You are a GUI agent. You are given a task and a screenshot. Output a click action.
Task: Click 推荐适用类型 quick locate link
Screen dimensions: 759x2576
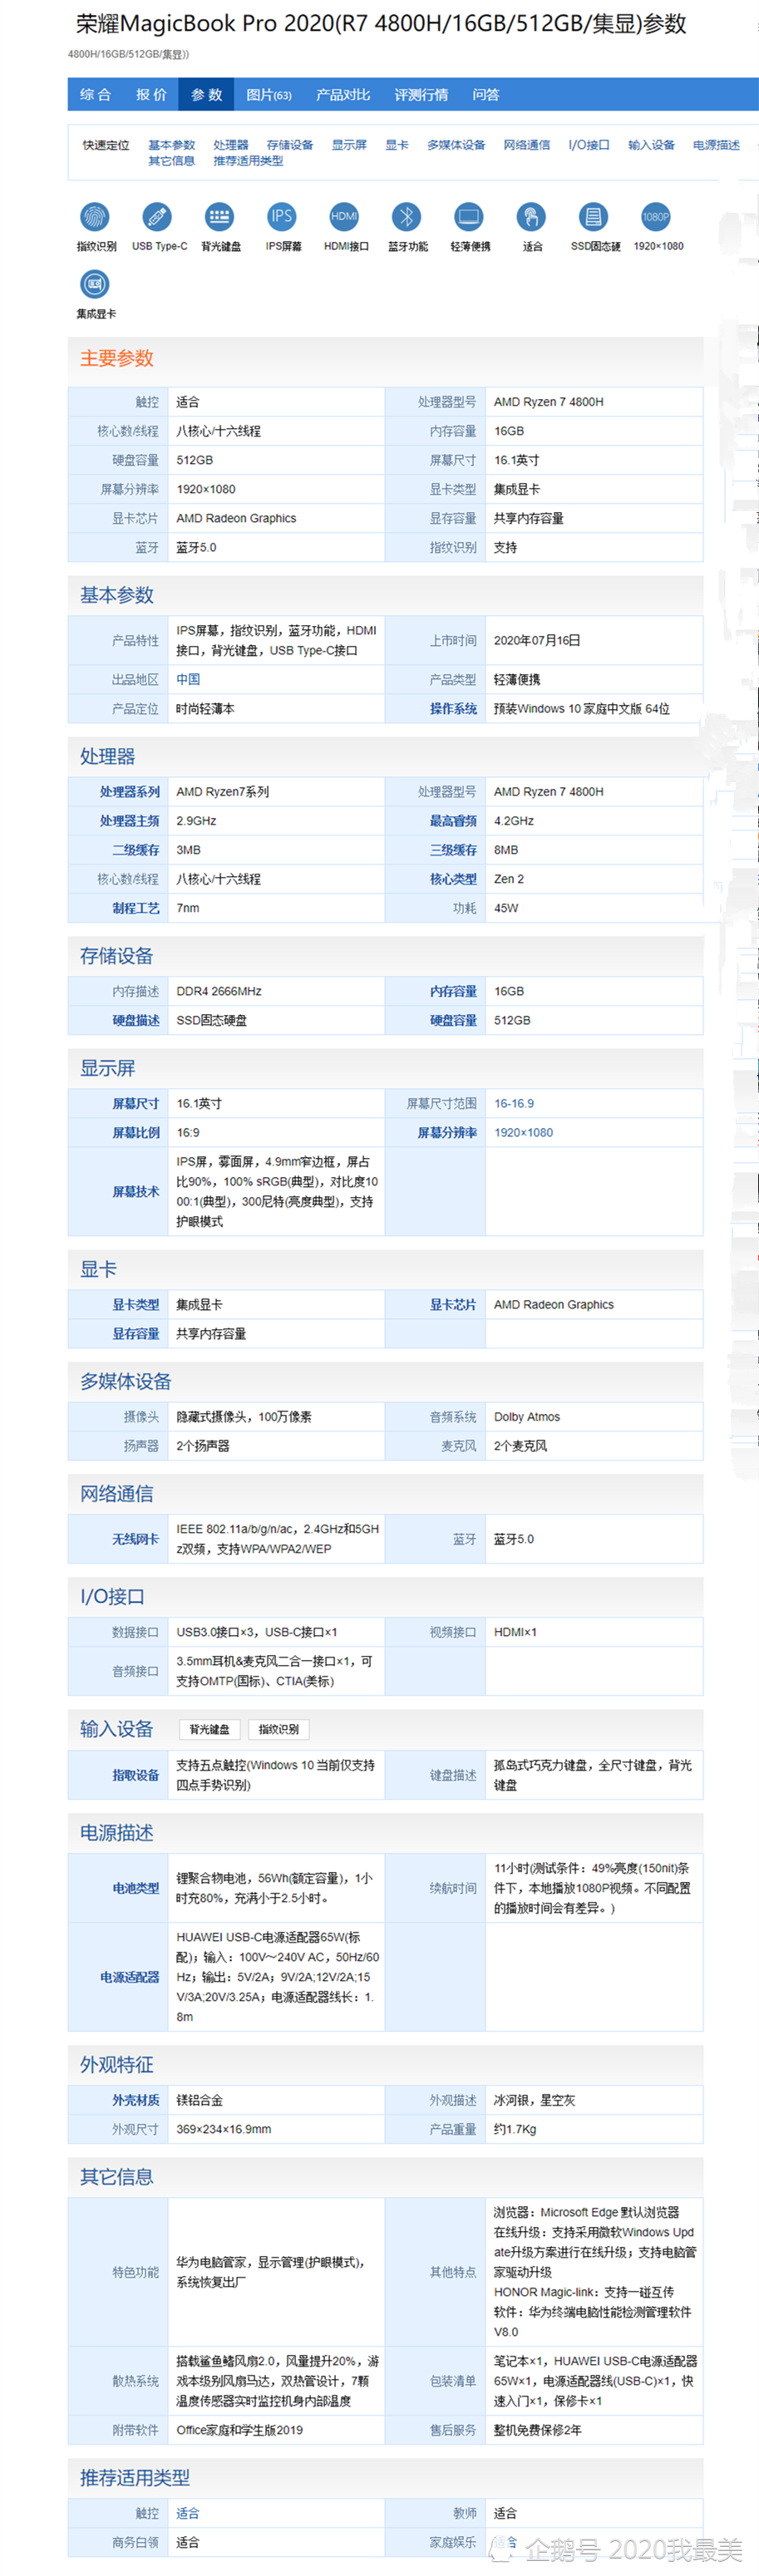(248, 161)
